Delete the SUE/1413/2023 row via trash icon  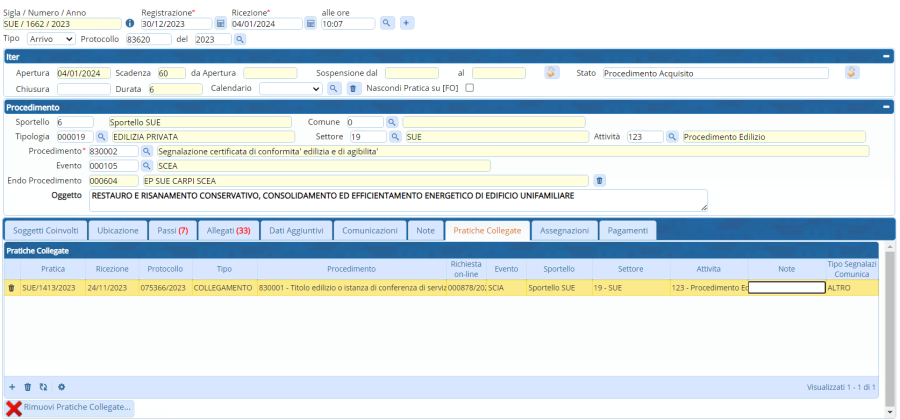pos(12,287)
